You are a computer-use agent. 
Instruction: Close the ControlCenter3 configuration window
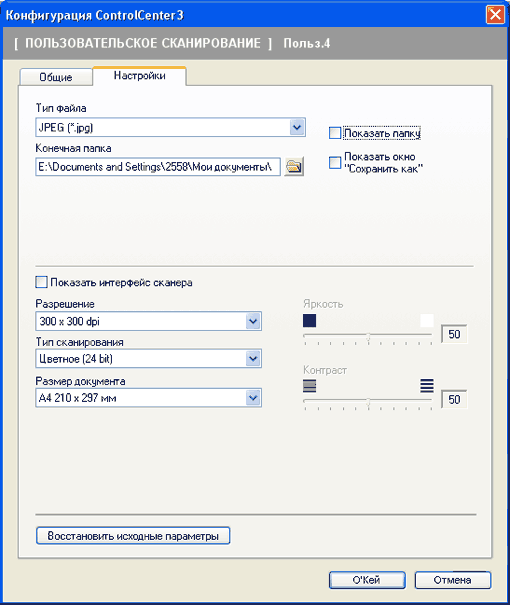tap(495, 15)
